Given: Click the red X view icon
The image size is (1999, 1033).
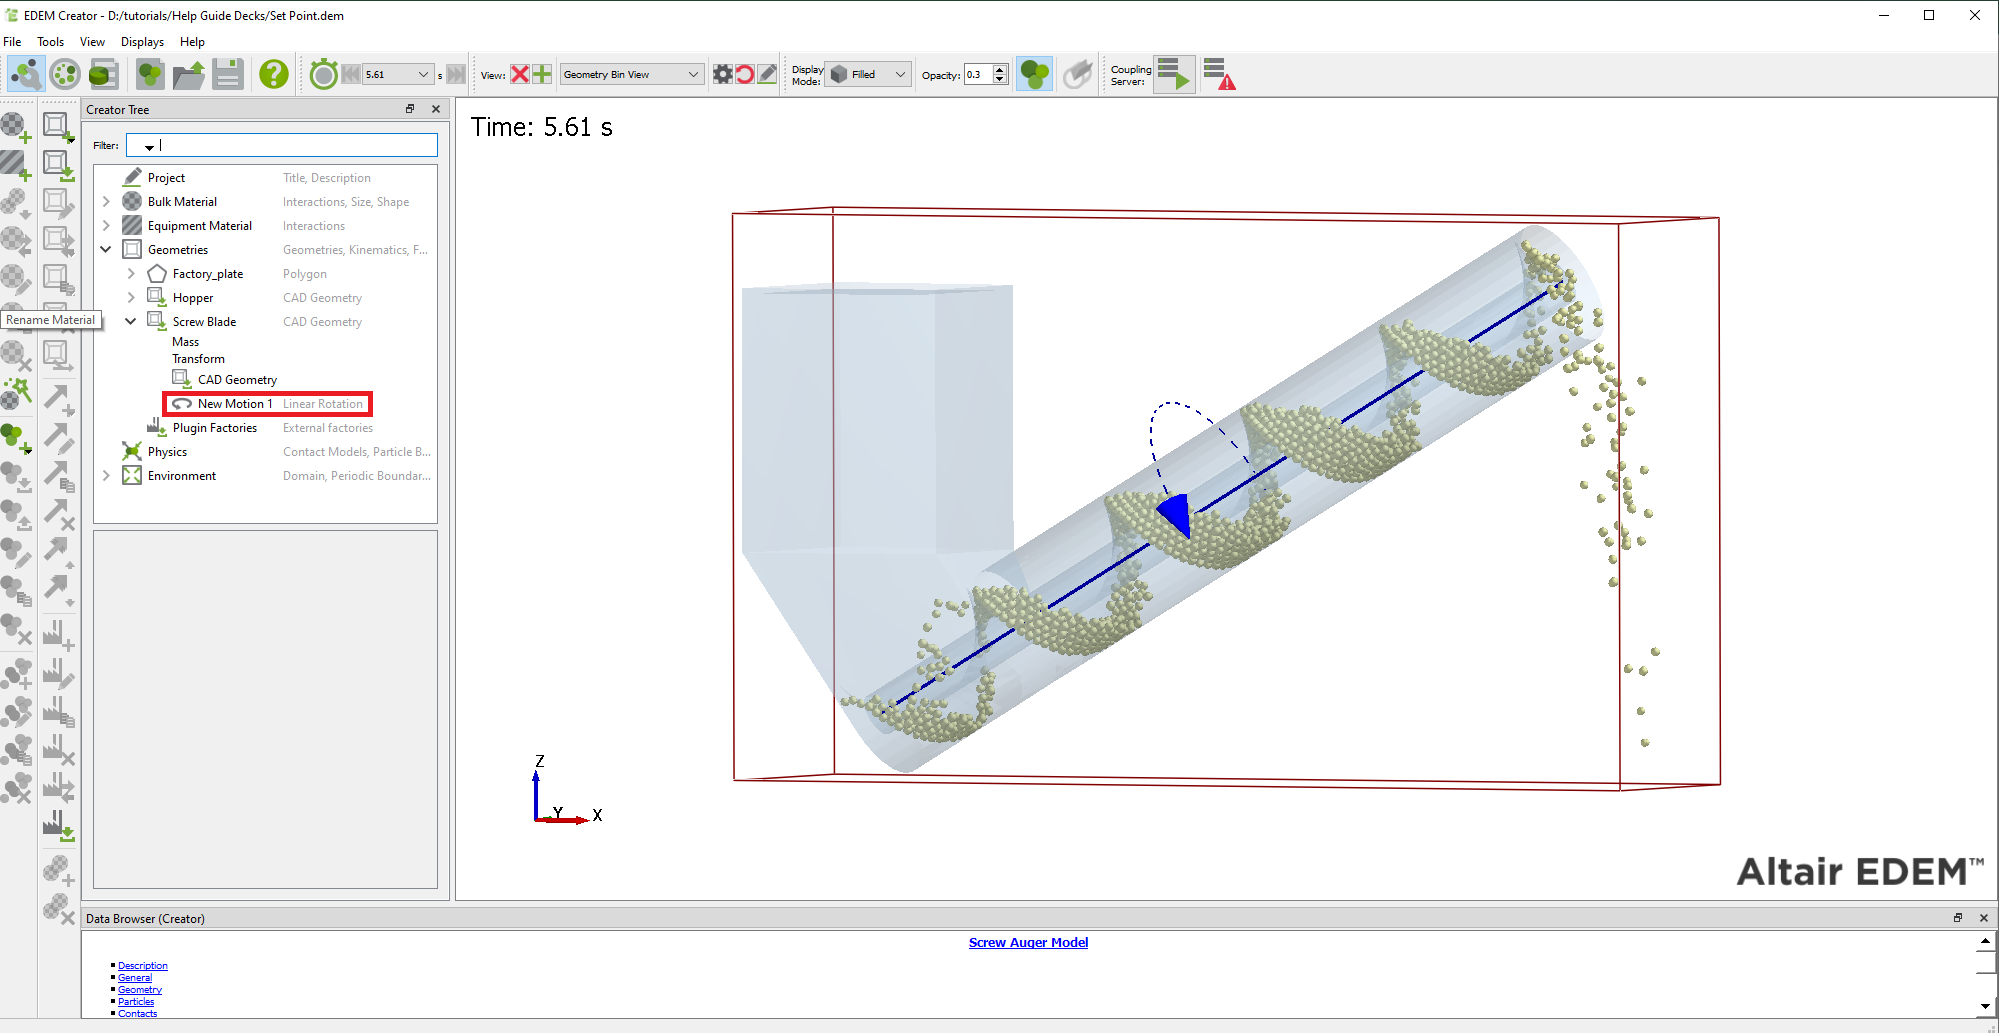Looking at the screenshot, I should (520, 74).
